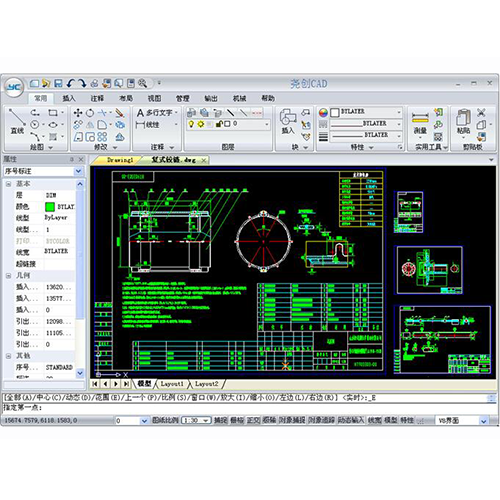Choose the Array tool in the modify panel

(x=102, y=137)
